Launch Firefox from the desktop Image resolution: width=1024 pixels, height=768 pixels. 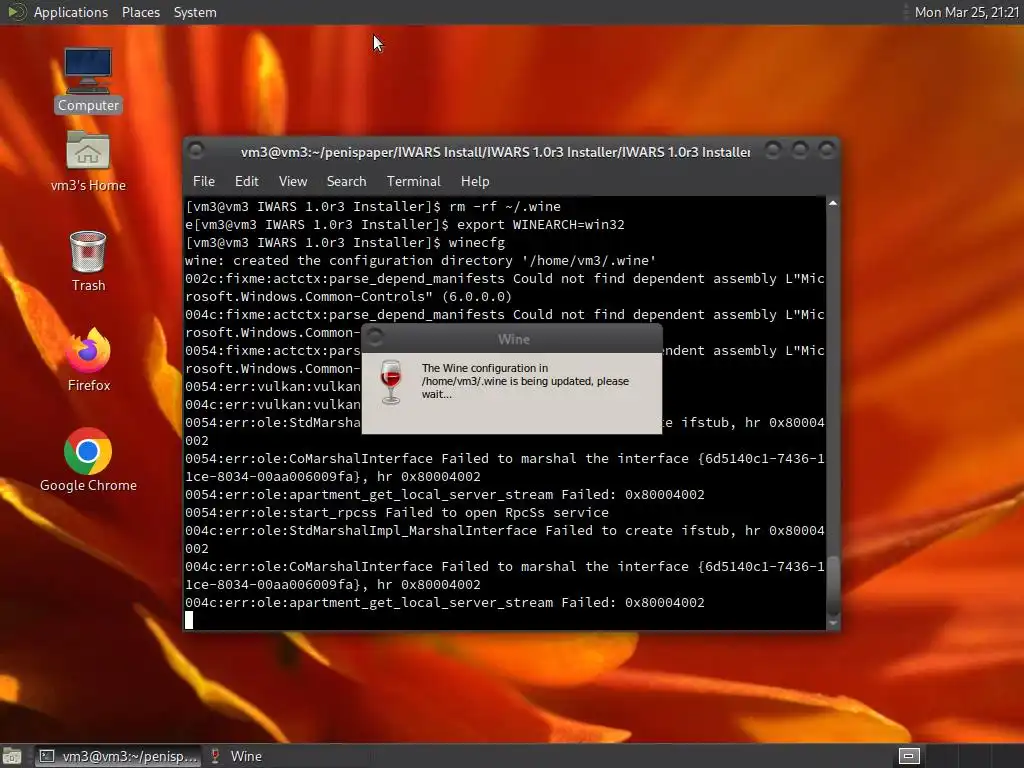pos(88,360)
